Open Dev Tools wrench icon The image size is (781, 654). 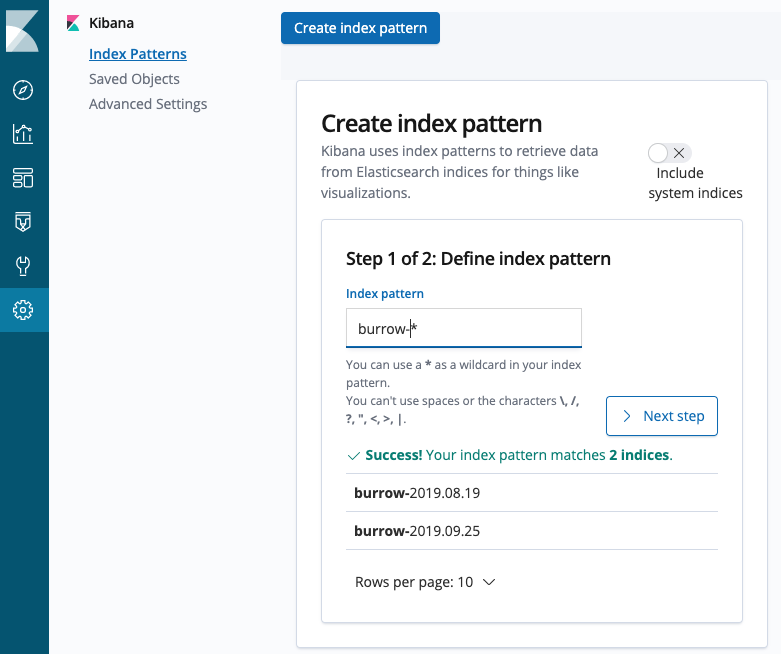(x=23, y=265)
